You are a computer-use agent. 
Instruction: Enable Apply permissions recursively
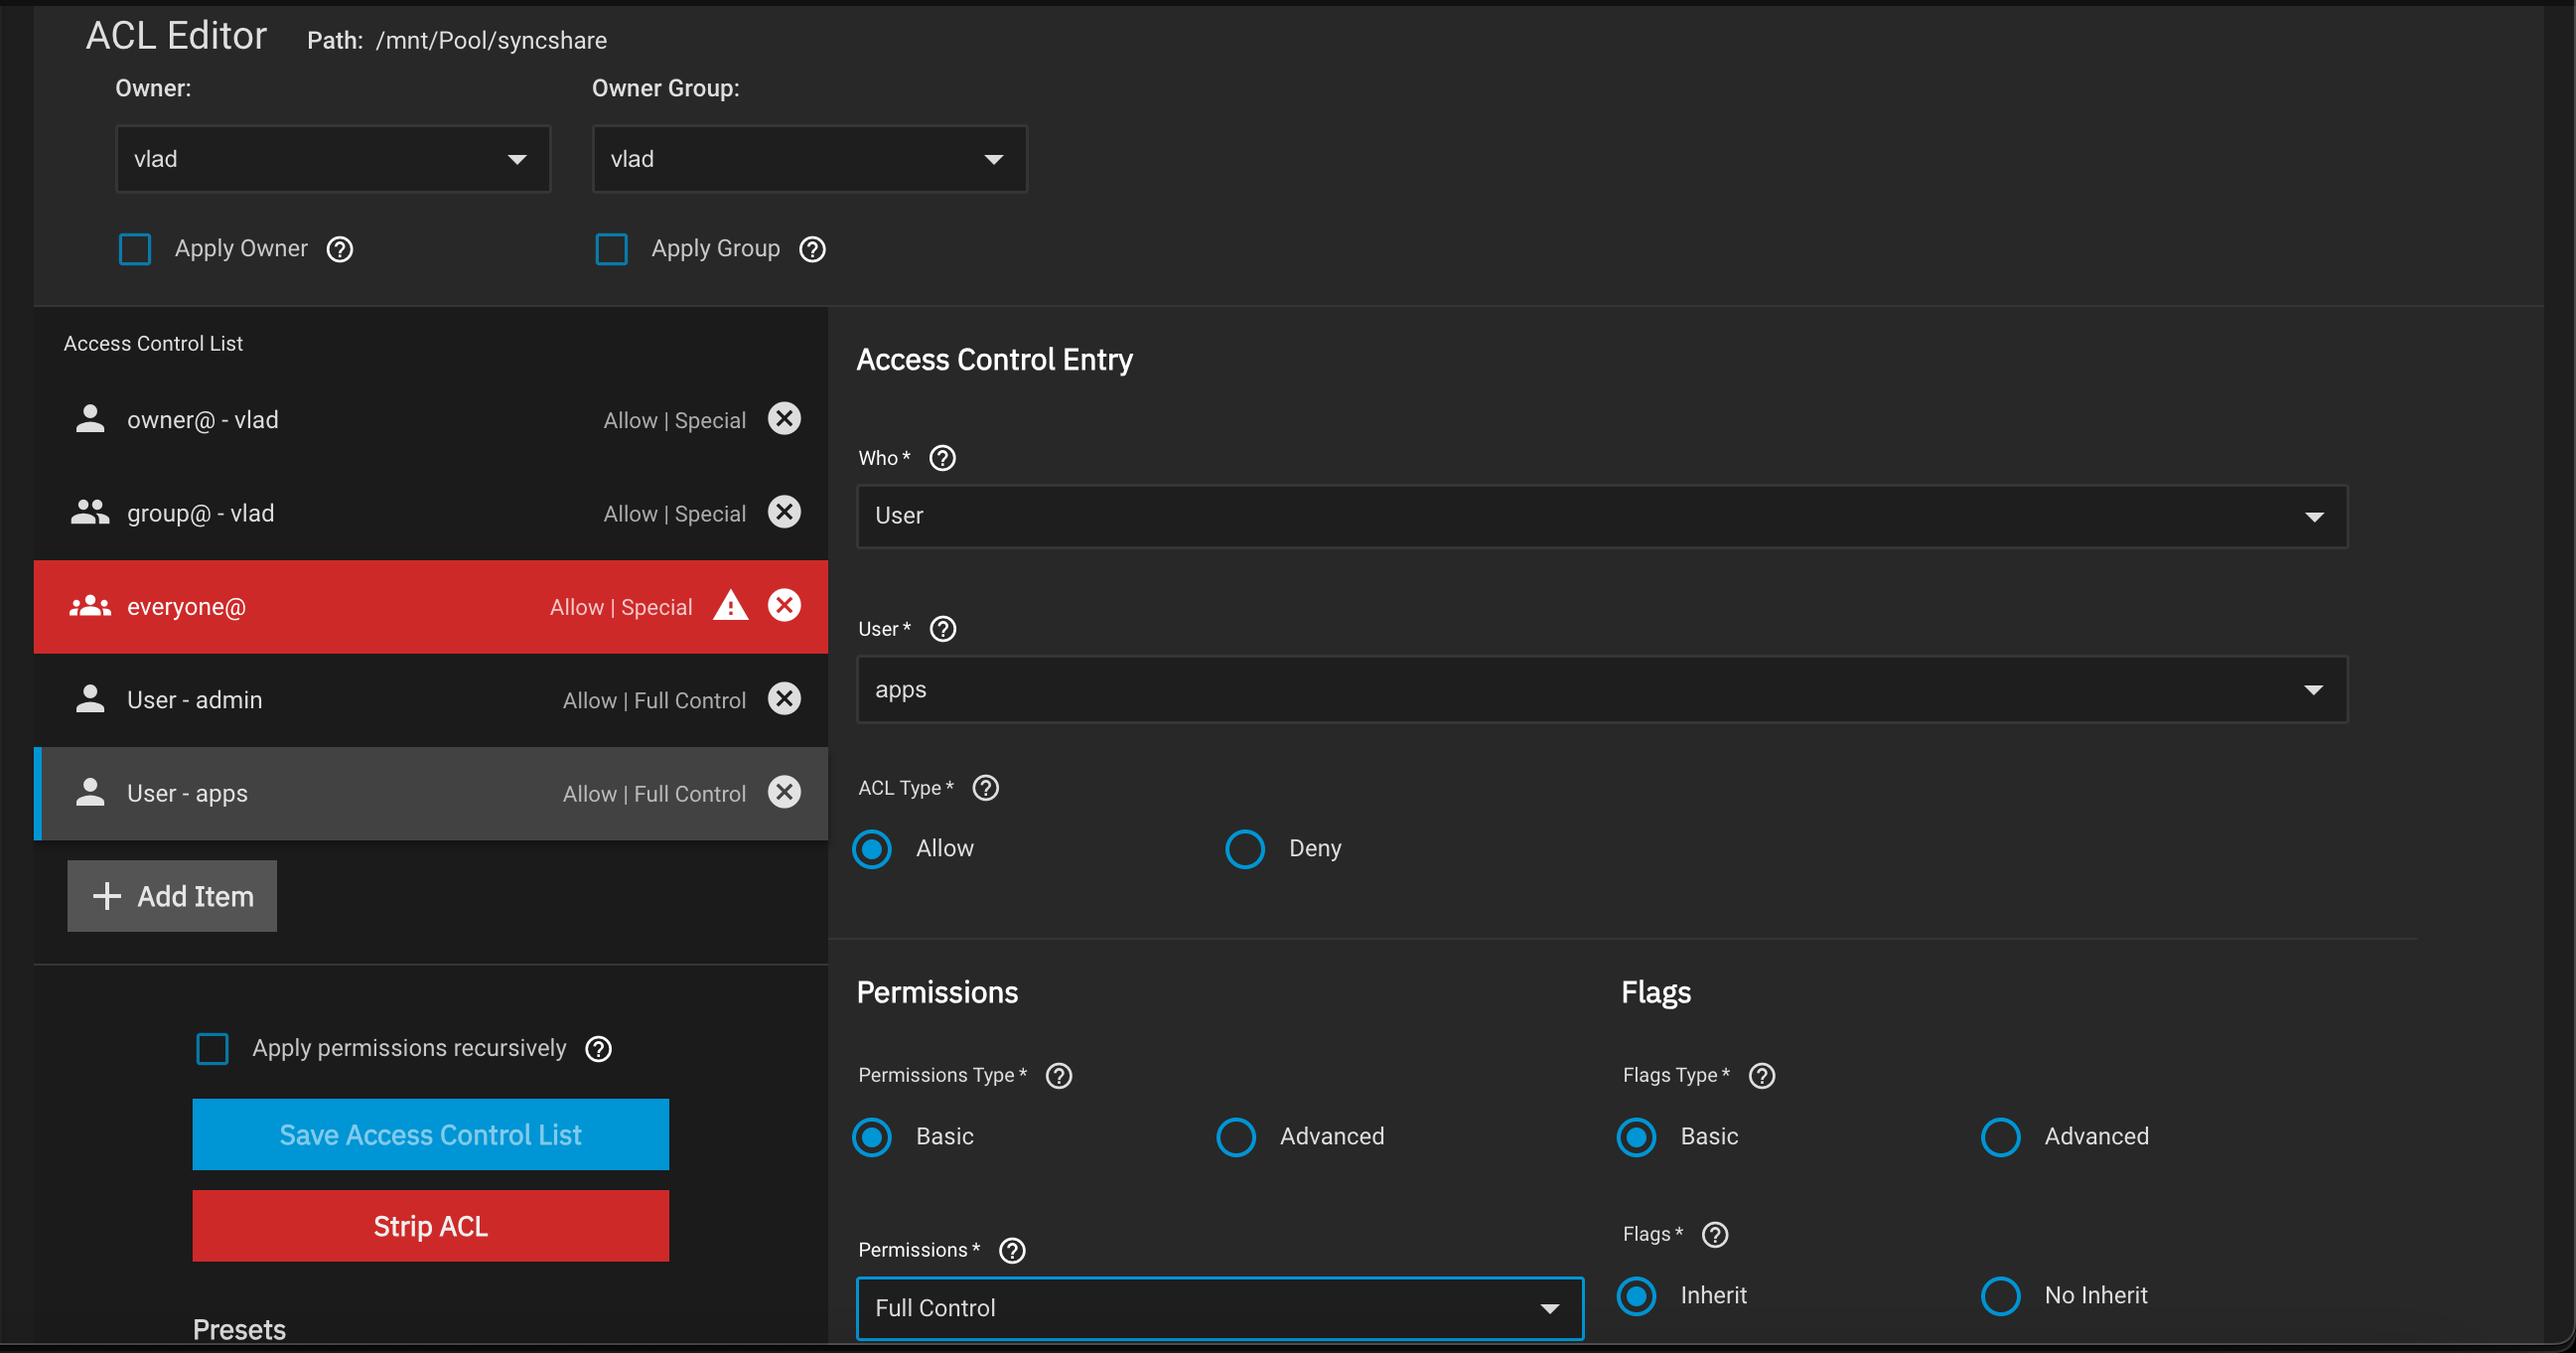click(212, 1049)
